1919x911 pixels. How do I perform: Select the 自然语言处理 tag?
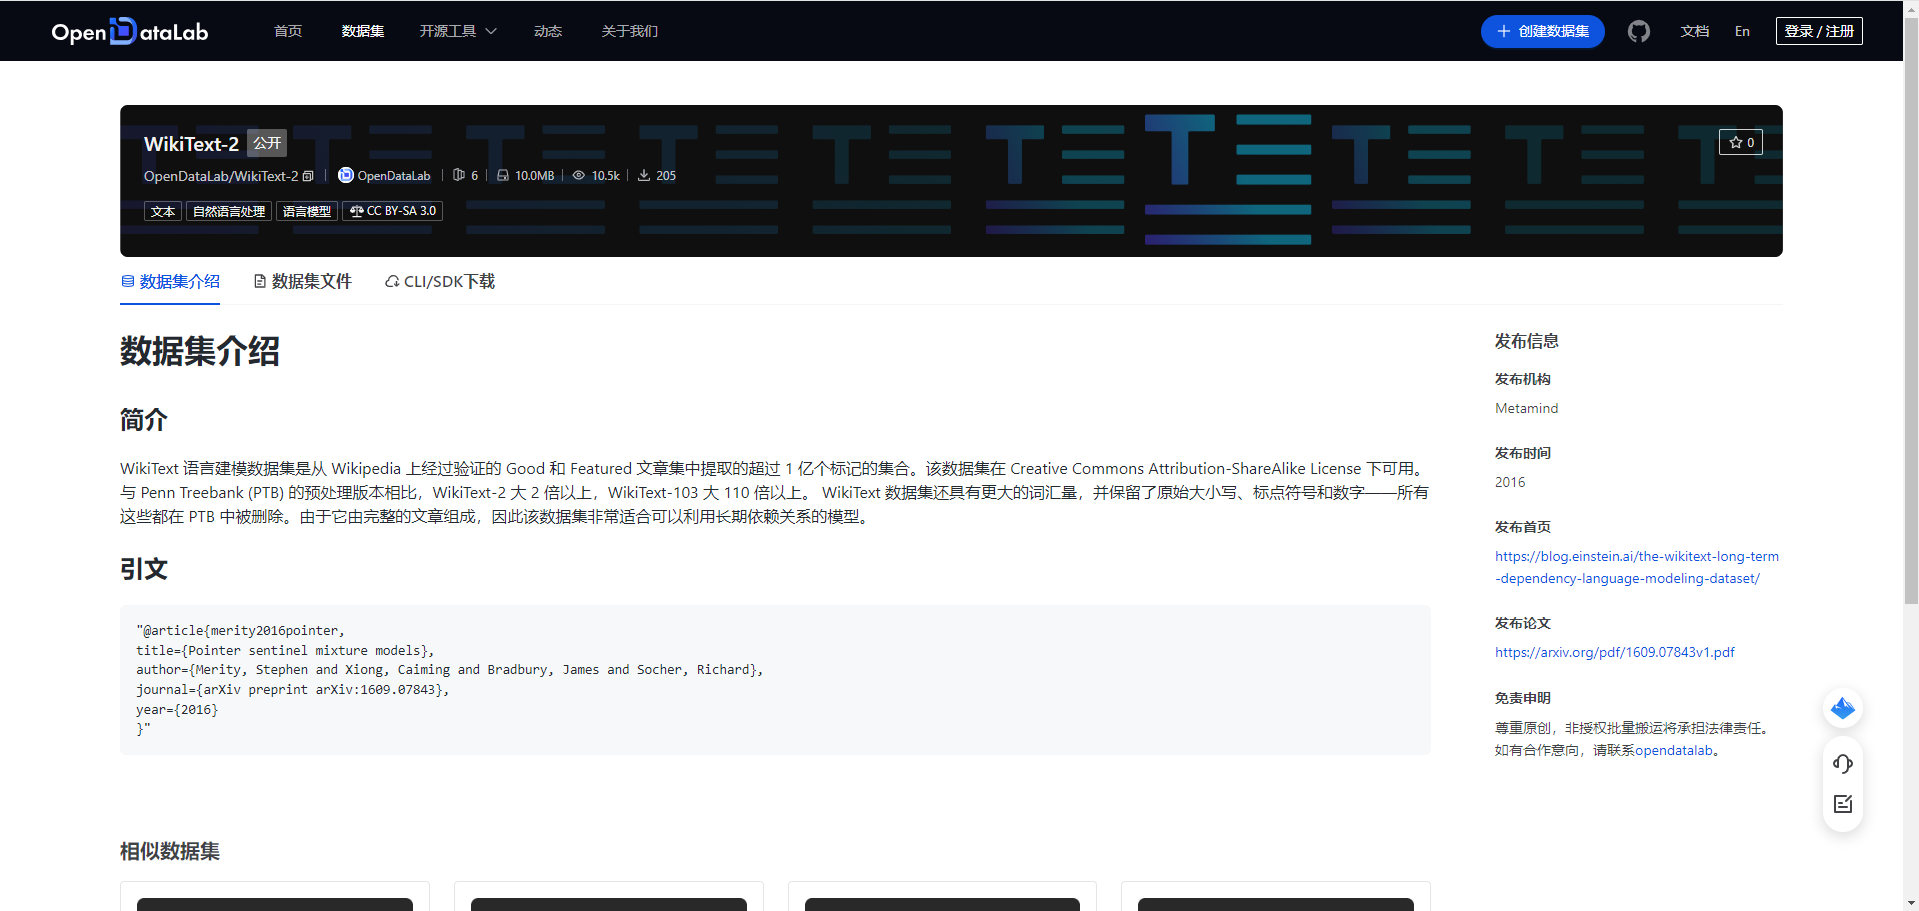[228, 211]
